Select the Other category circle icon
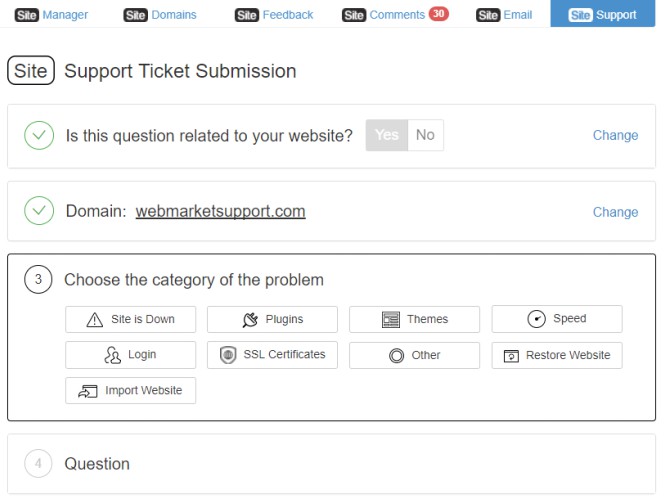666x504 pixels. (x=396, y=355)
